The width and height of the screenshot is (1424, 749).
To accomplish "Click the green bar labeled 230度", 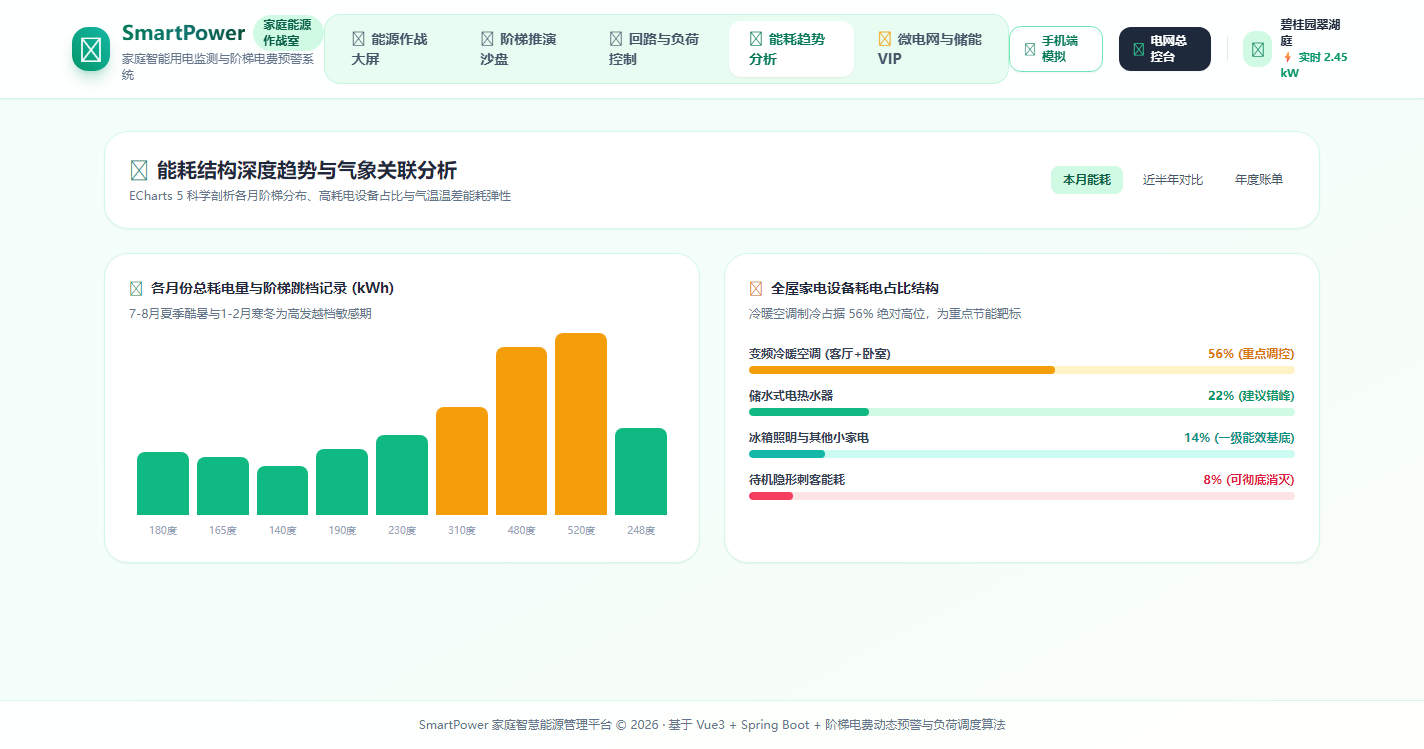I will 402,475.
